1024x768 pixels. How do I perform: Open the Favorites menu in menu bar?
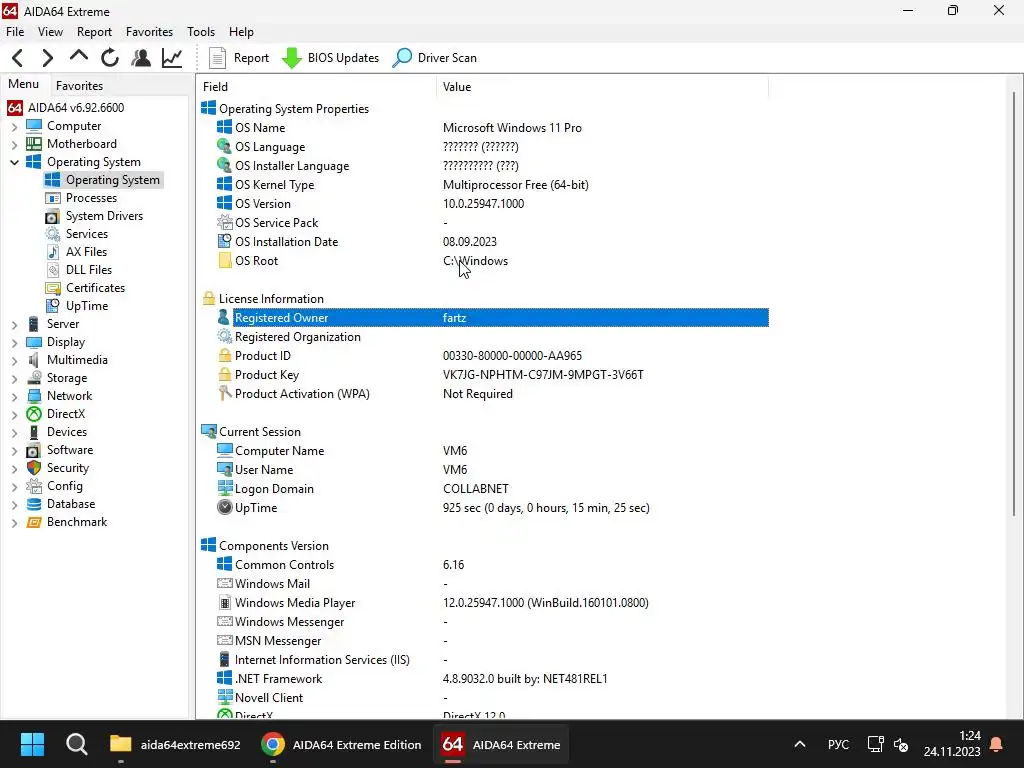(x=149, y=31)
